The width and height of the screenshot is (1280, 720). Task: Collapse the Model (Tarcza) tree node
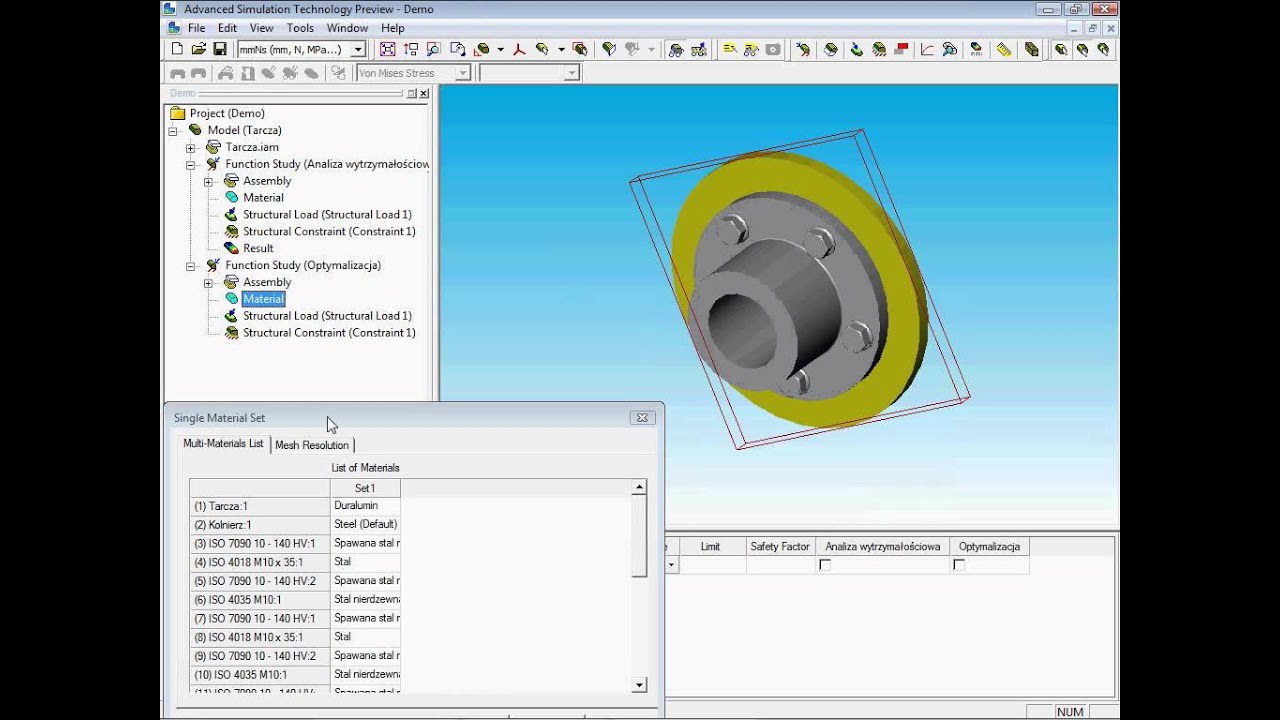click(173, 130)
